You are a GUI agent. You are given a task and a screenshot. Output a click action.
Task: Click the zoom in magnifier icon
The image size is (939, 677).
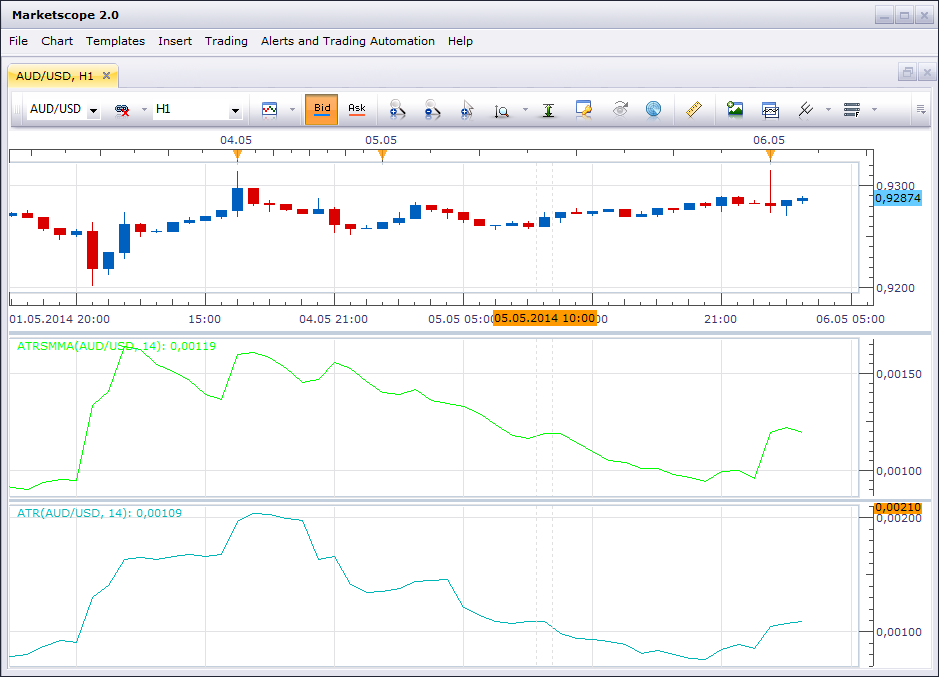click(397, 110)
